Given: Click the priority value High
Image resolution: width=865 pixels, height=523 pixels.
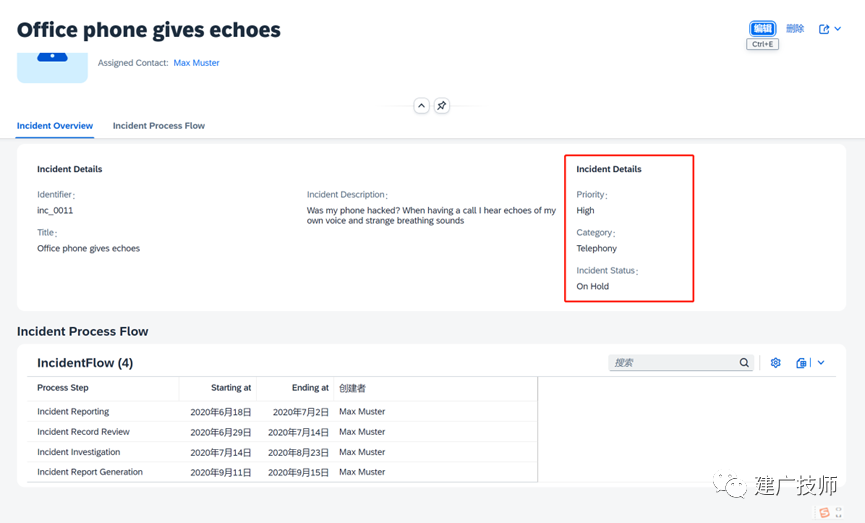Looking at the screenshot, I should tap(585, 210).
